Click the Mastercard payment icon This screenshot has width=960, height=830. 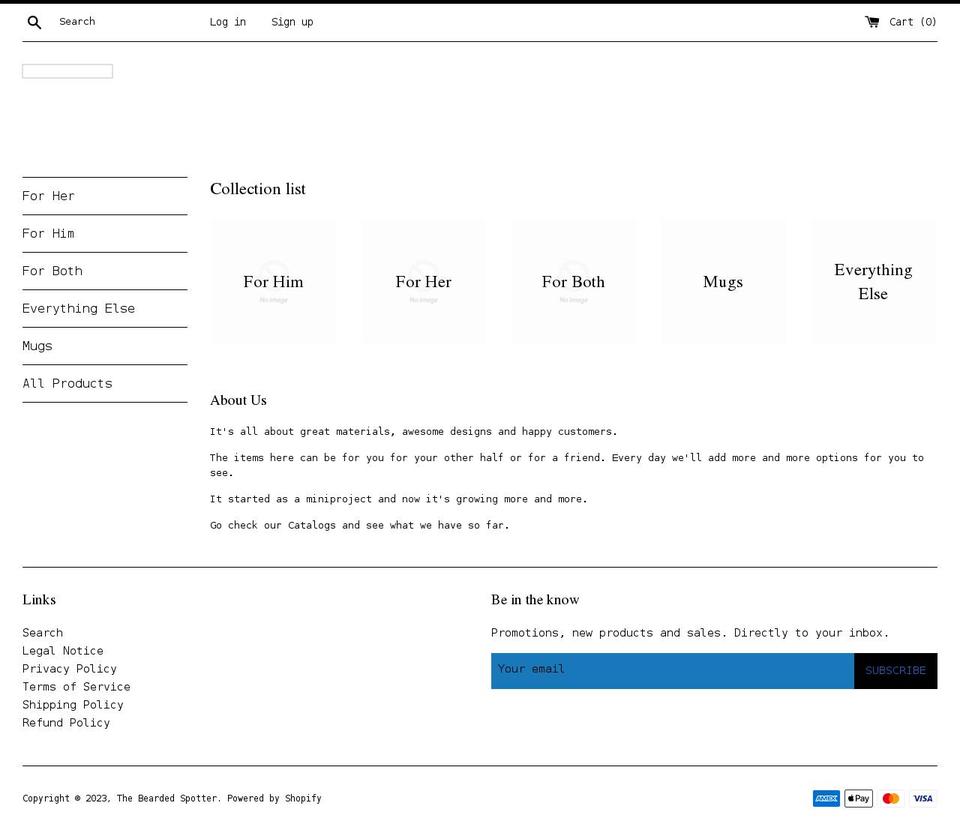coord(890,798)
